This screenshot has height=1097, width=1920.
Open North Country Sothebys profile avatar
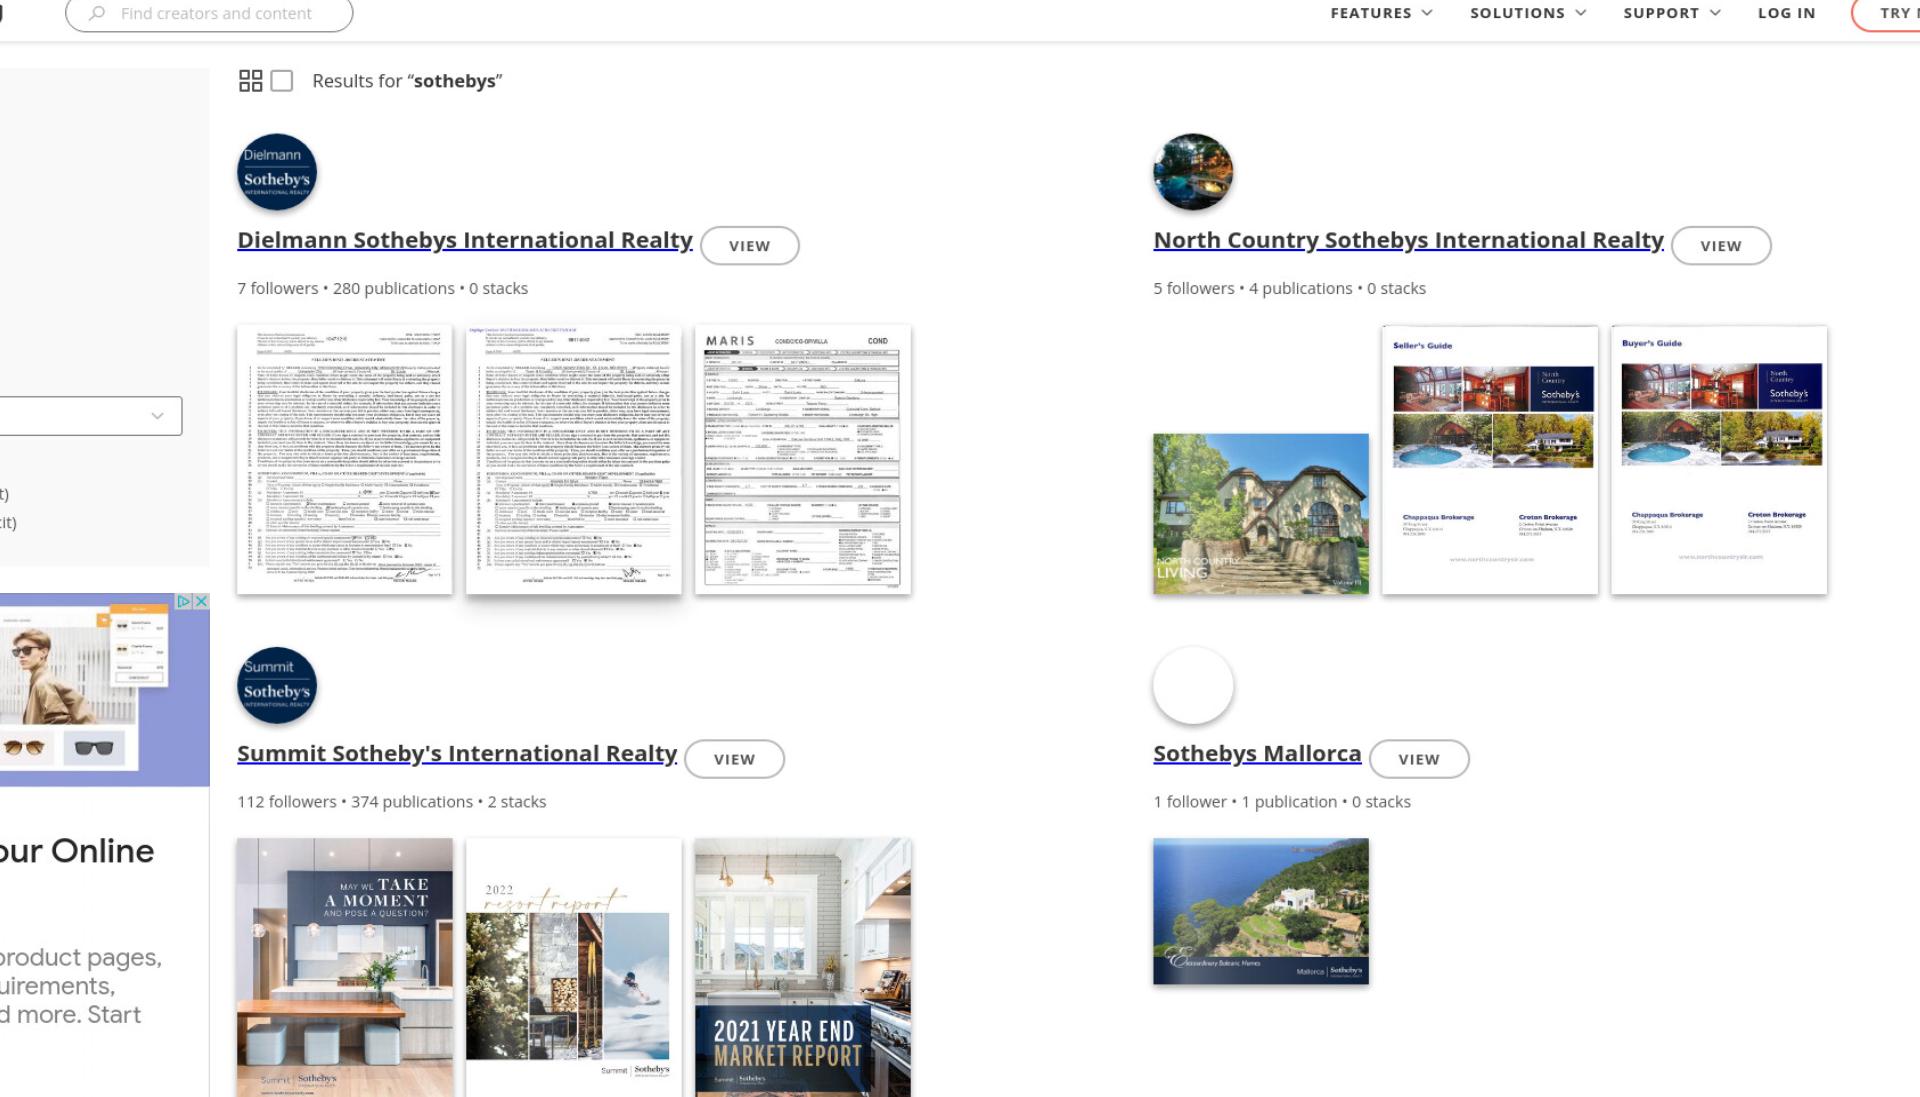pos(1193,172)
